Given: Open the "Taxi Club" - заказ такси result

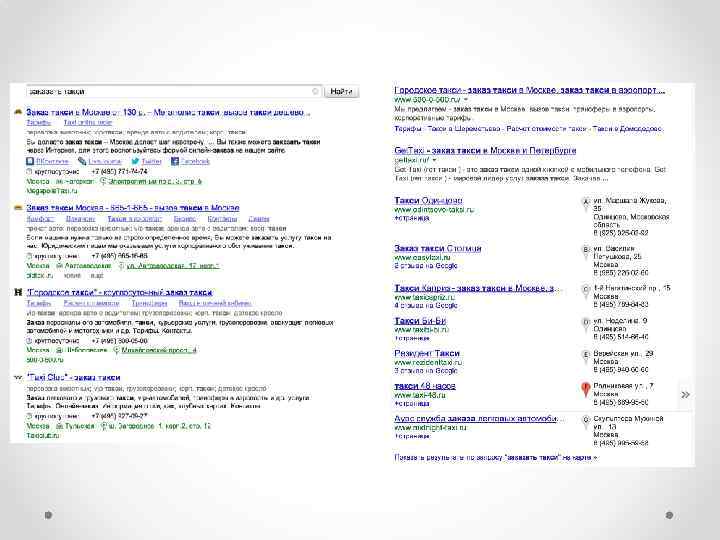Looking at the screenshot, I should (x=73, y=377).
